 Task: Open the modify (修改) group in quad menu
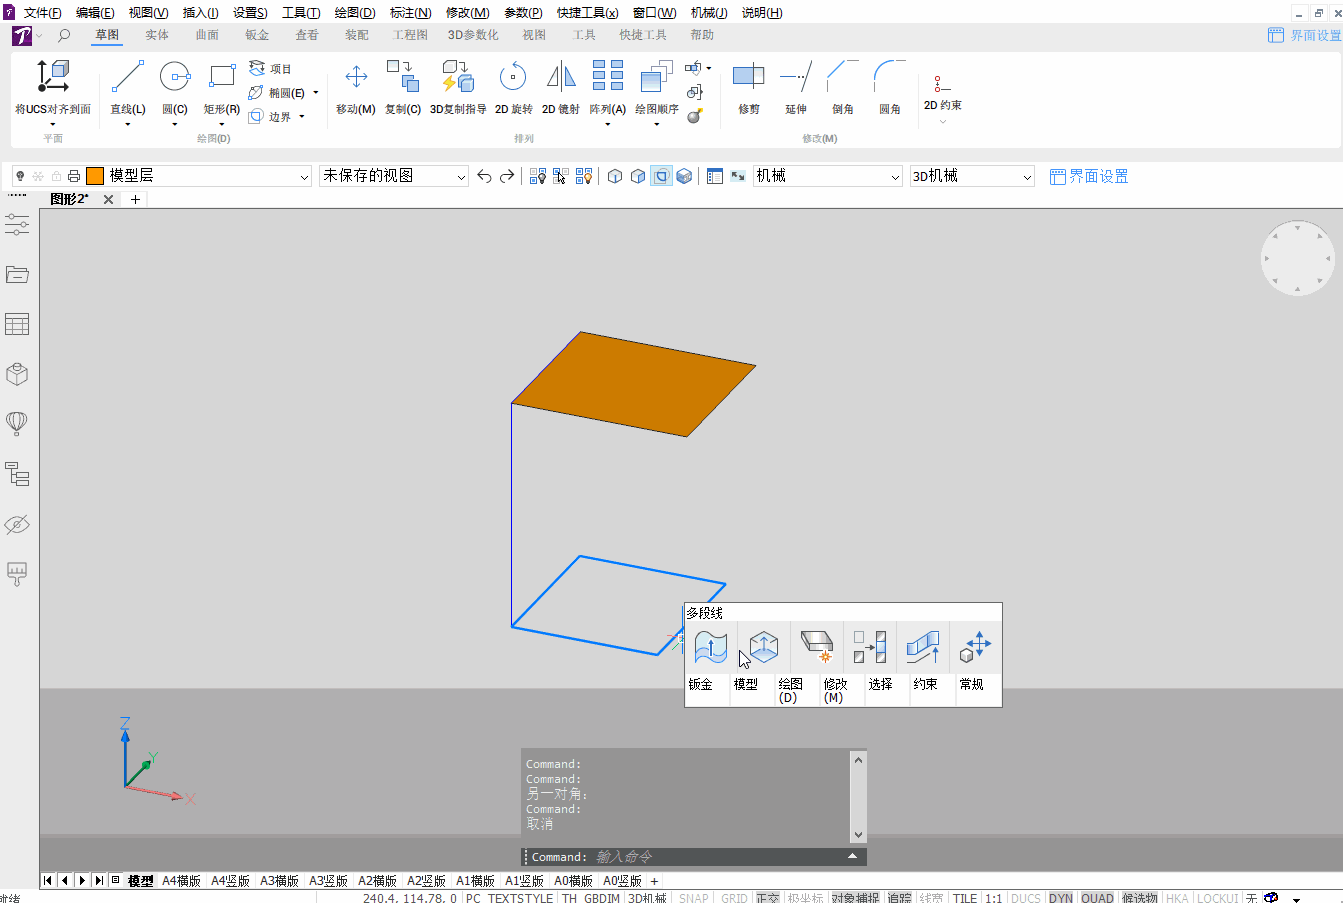(x=835, y=690)
